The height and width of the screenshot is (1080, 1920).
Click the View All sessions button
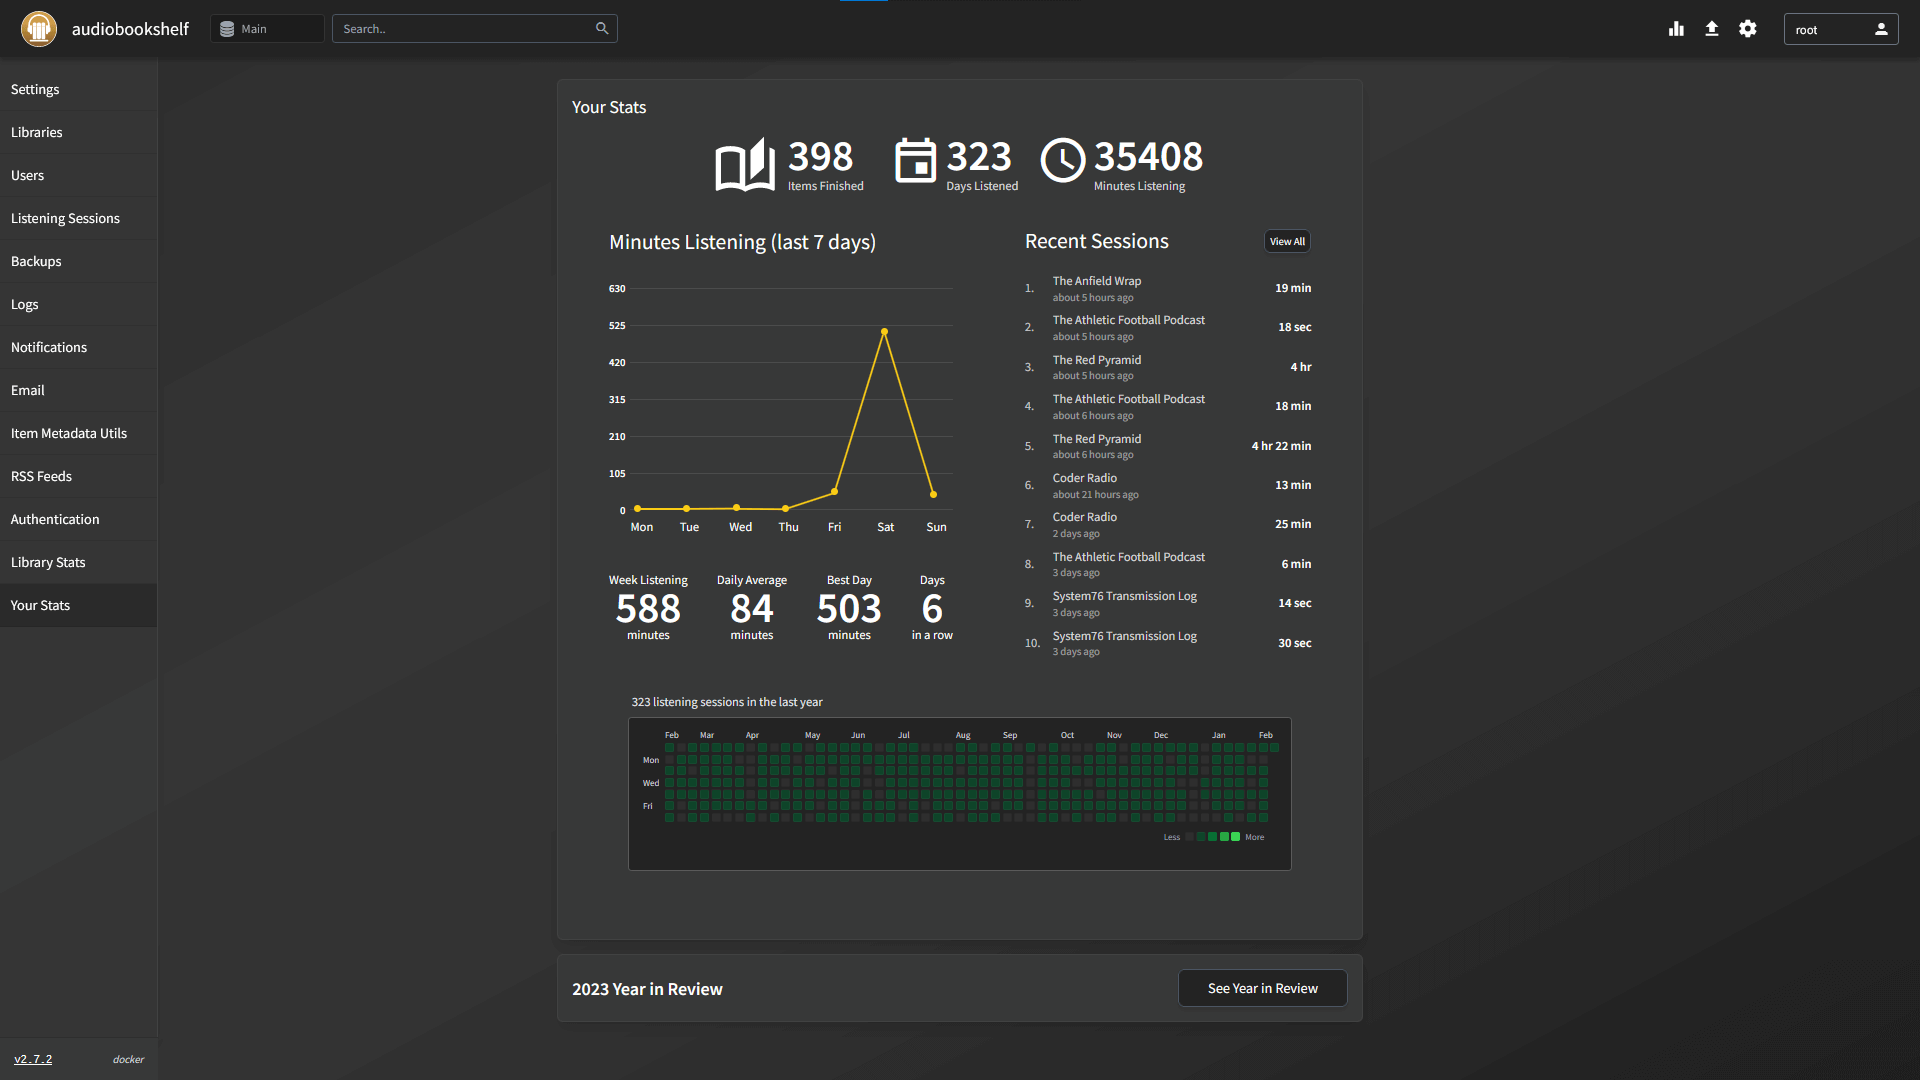pos(1287,241)
